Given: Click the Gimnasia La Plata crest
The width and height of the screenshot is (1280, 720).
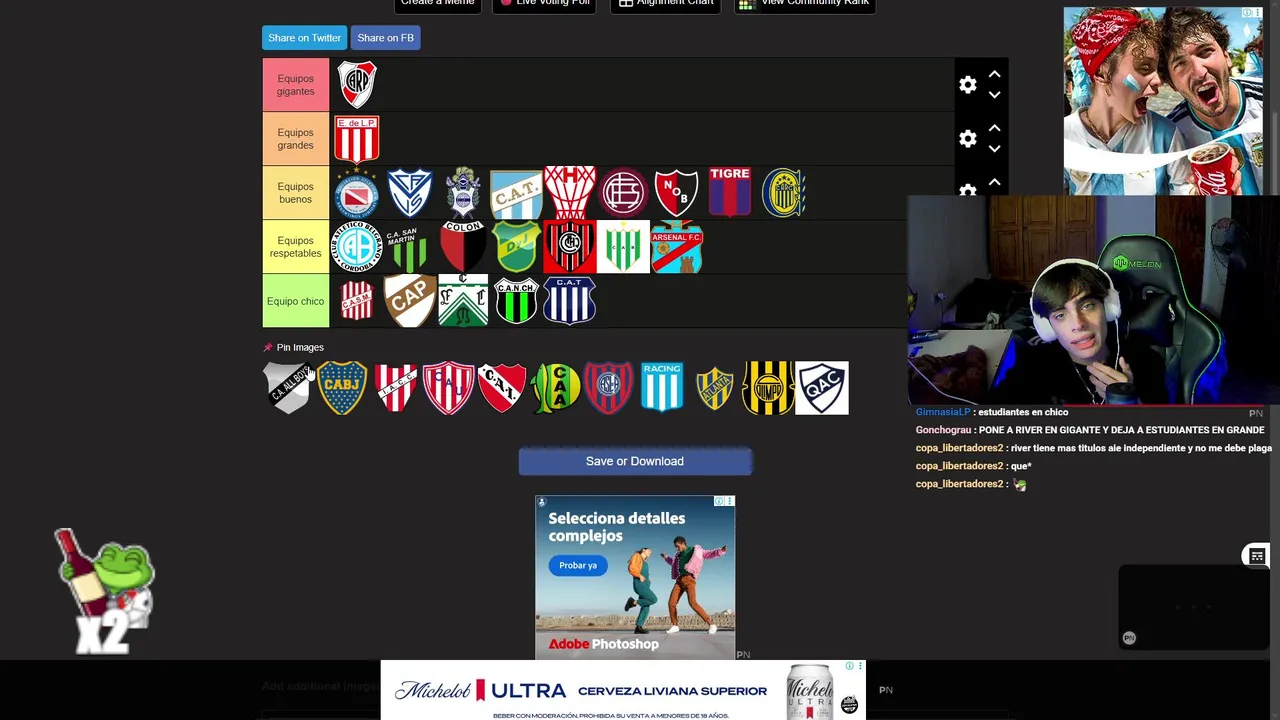Looking at the screenshot, I should pyautogui.click(x=463, y=193).
